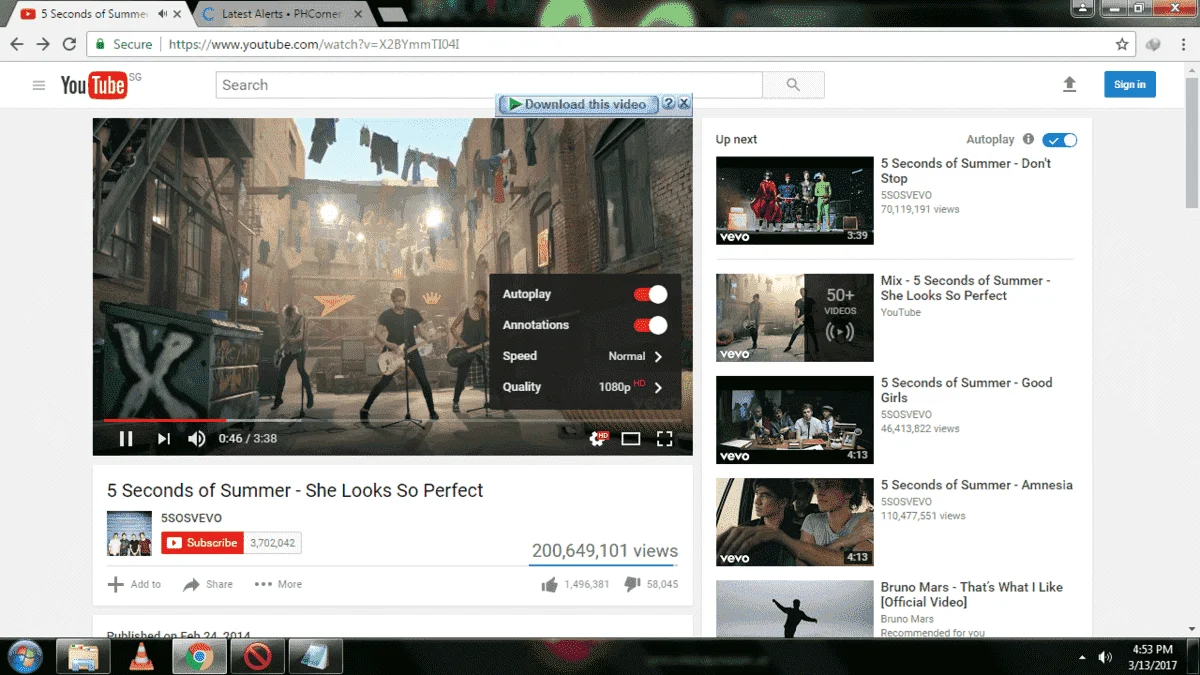Open the 5SOSVEVO channel avatar
1200x675 pixels.
pos(129,533)
